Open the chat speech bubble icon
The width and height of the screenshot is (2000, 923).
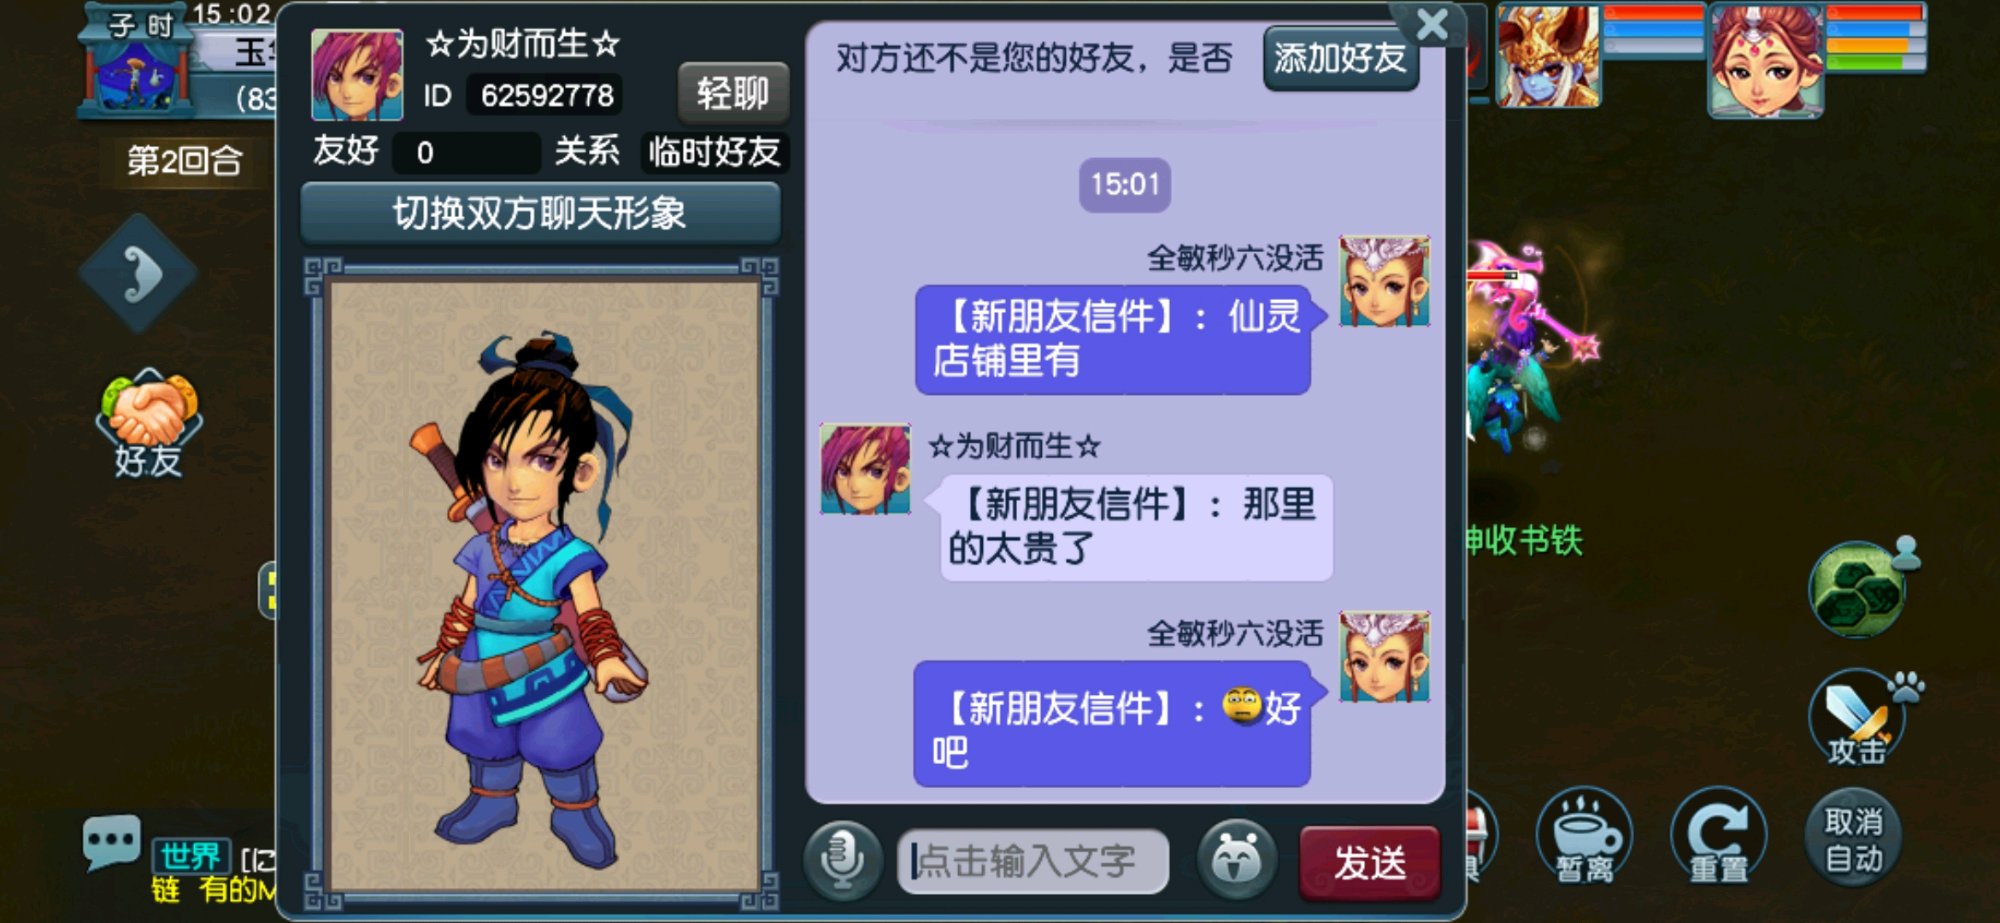[111, 843]
